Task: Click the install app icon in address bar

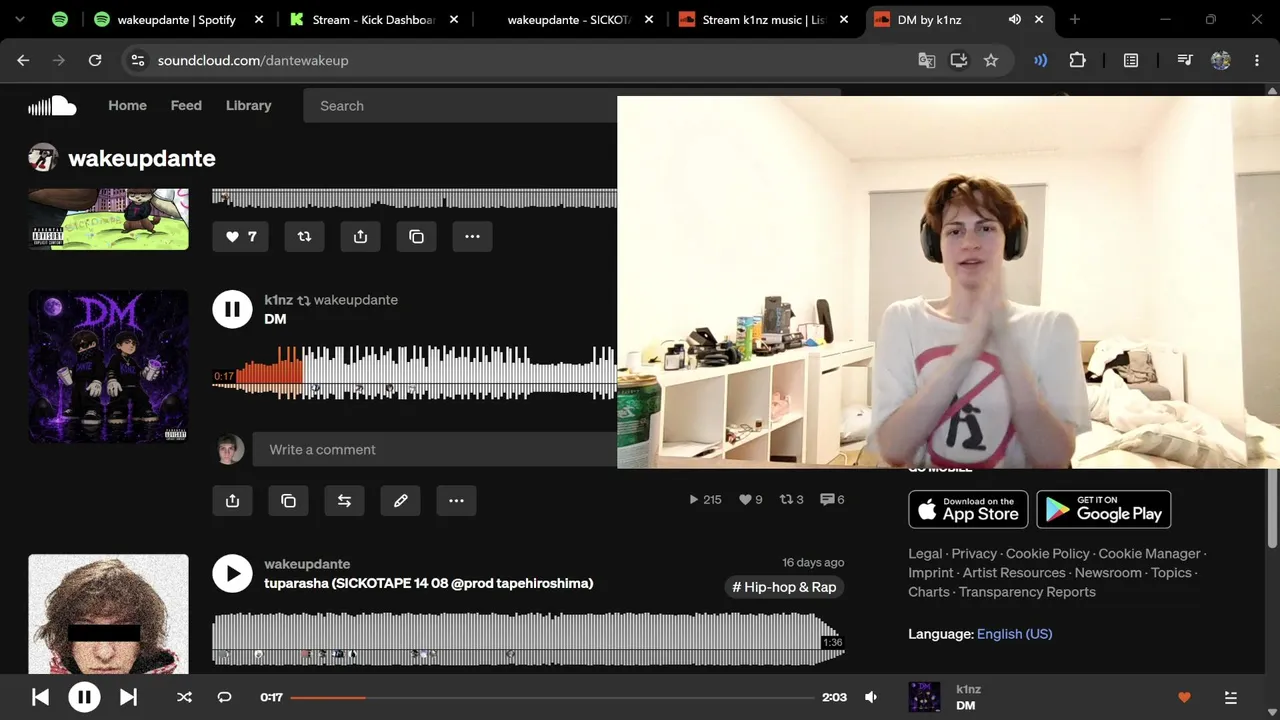Action: click(x=959, y=60)
